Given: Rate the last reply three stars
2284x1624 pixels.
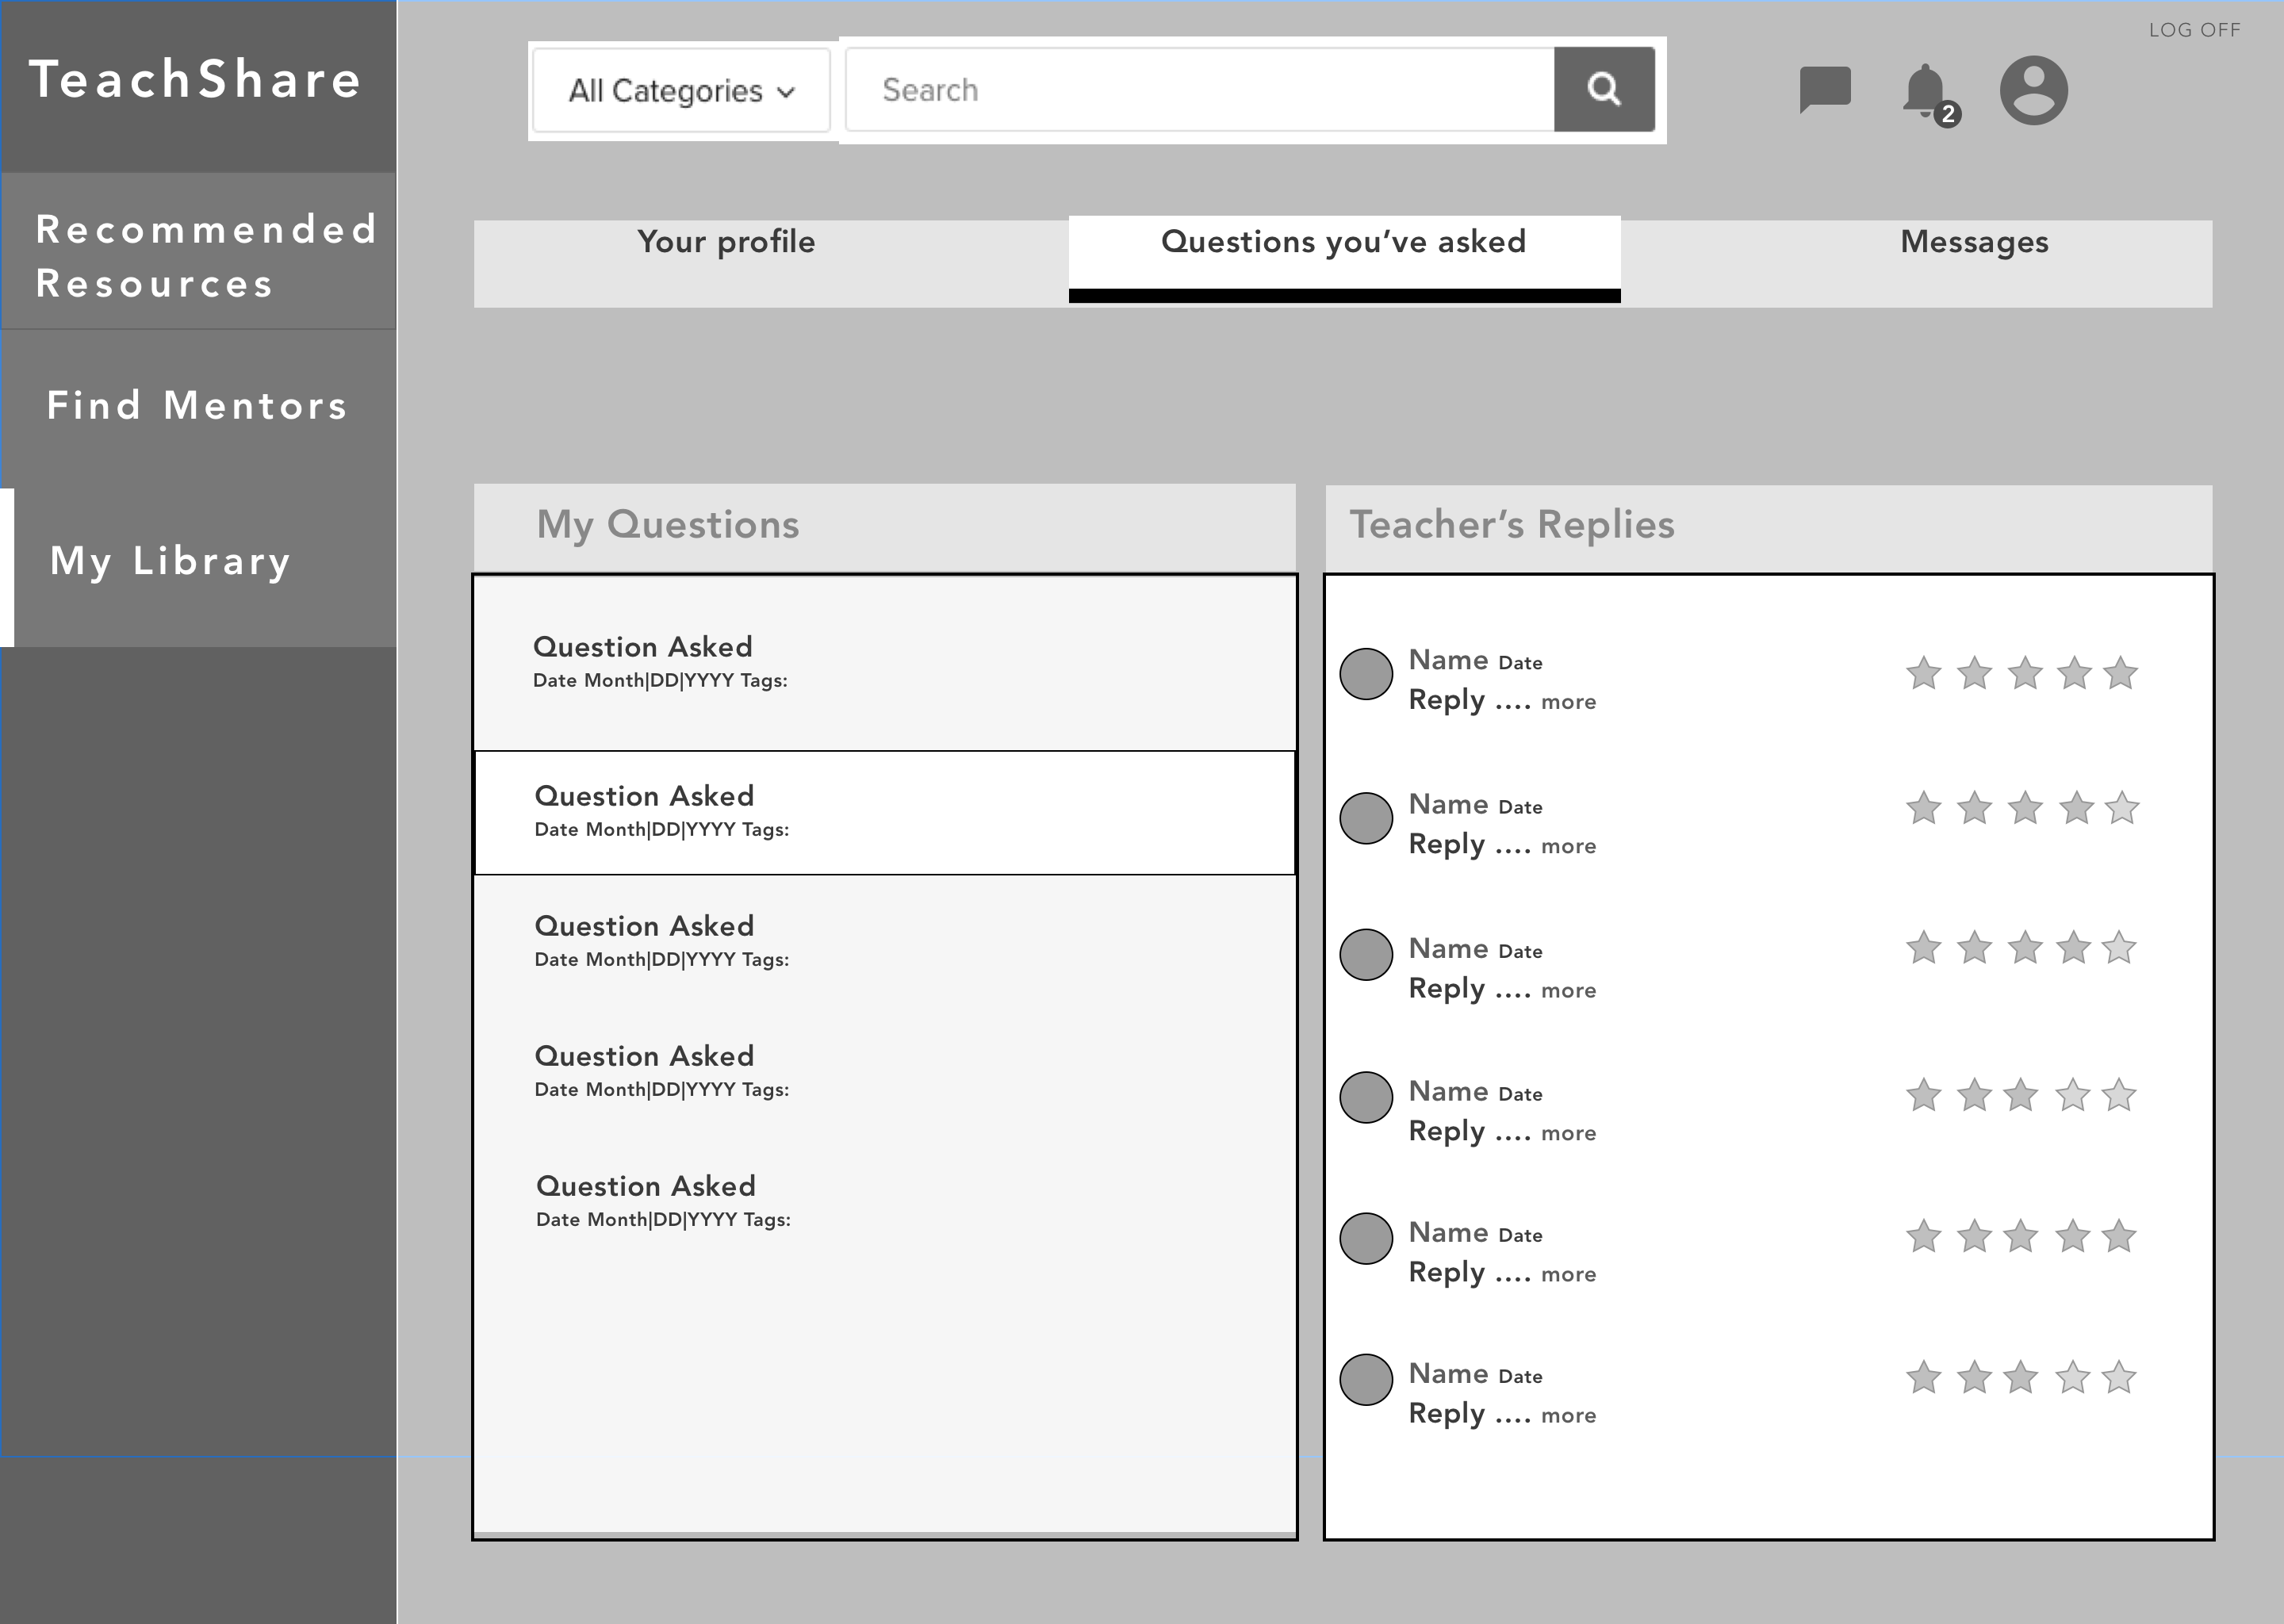Looking at the screenshot, I should 2021,1378.
